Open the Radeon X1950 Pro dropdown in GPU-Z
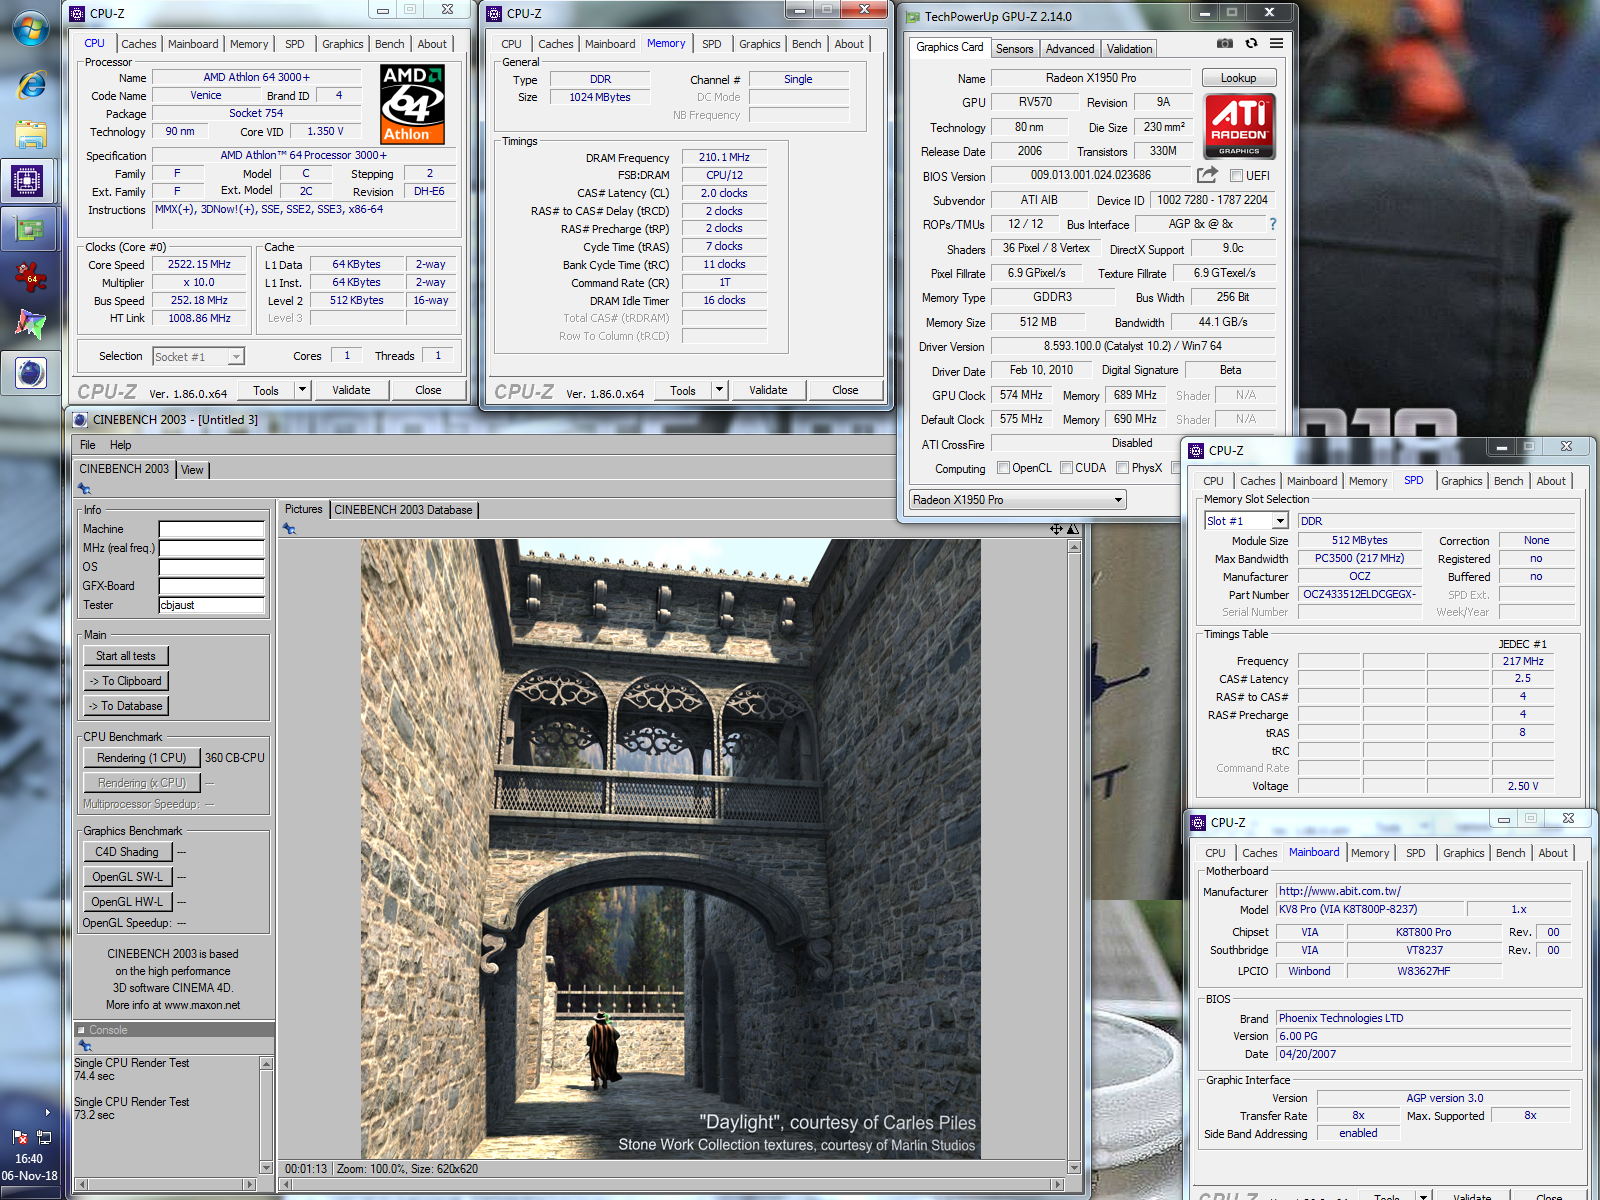This screenshot has width=1600, height=1200. coord(1018,500)
